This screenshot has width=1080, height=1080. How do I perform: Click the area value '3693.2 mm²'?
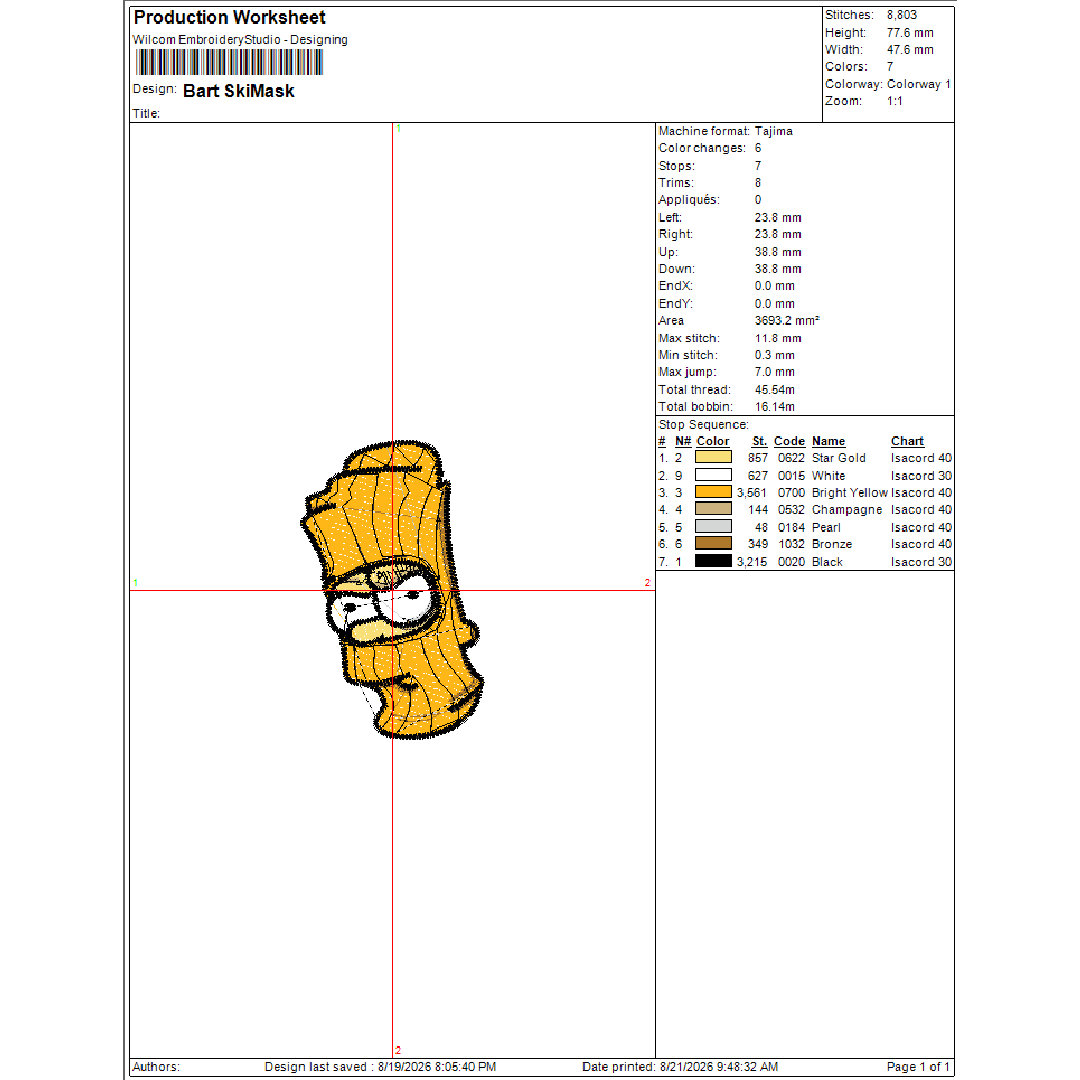click(787, 320)
